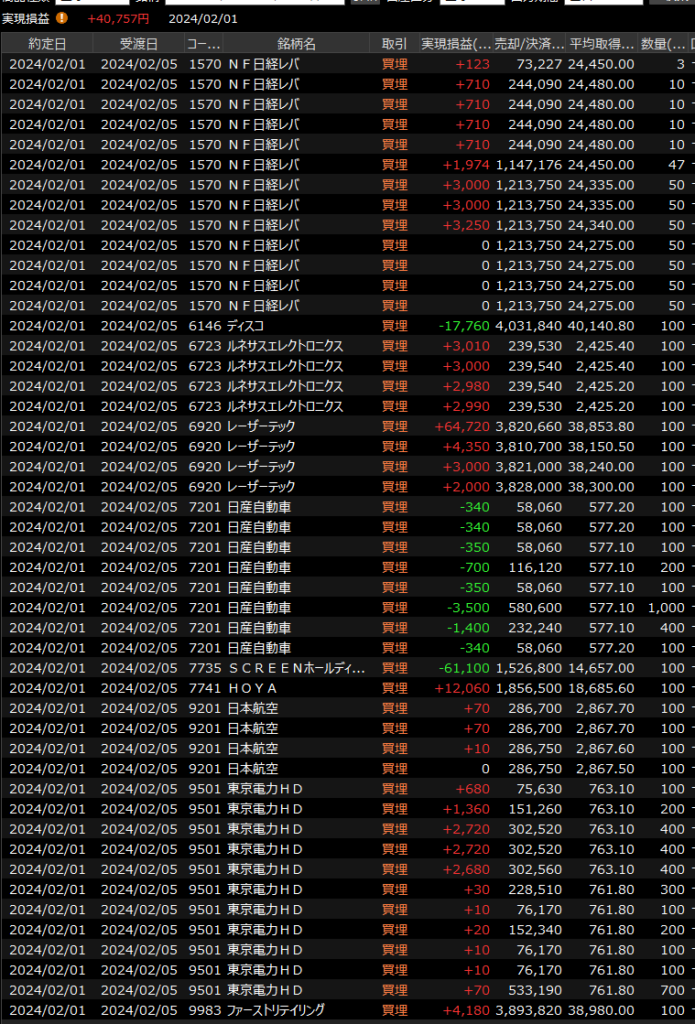Select the ファーストリテイリング row
This screenshot has height=1024, width=695.
click(276, 1010)
